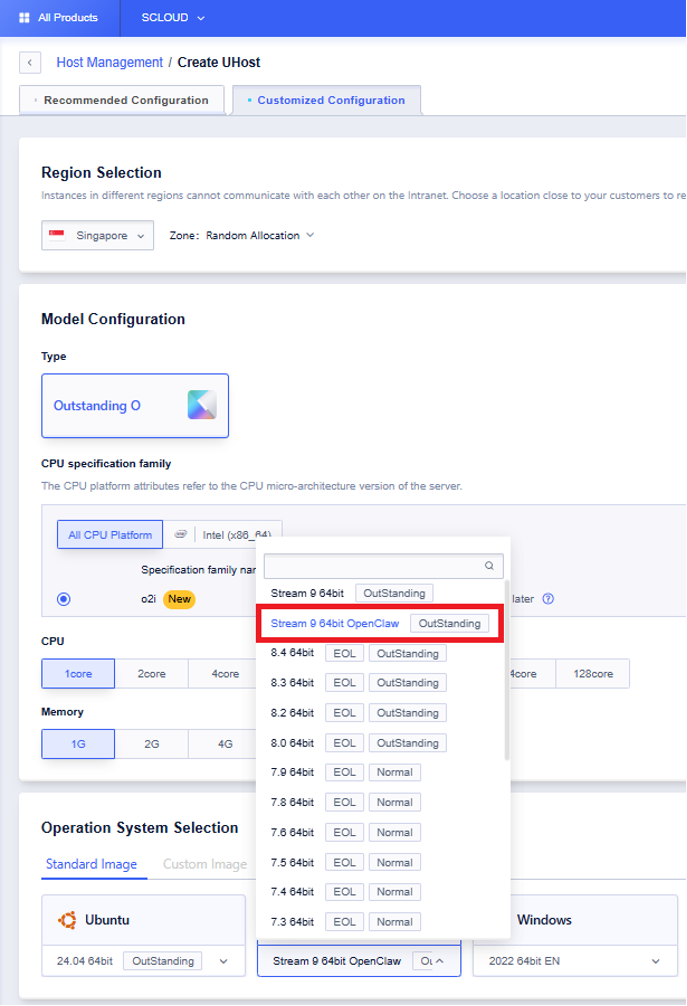Open the Ubuntu 24.04 64bit version dropdown
Screen dimensions: 687x1006
click(x=224, y=961)
